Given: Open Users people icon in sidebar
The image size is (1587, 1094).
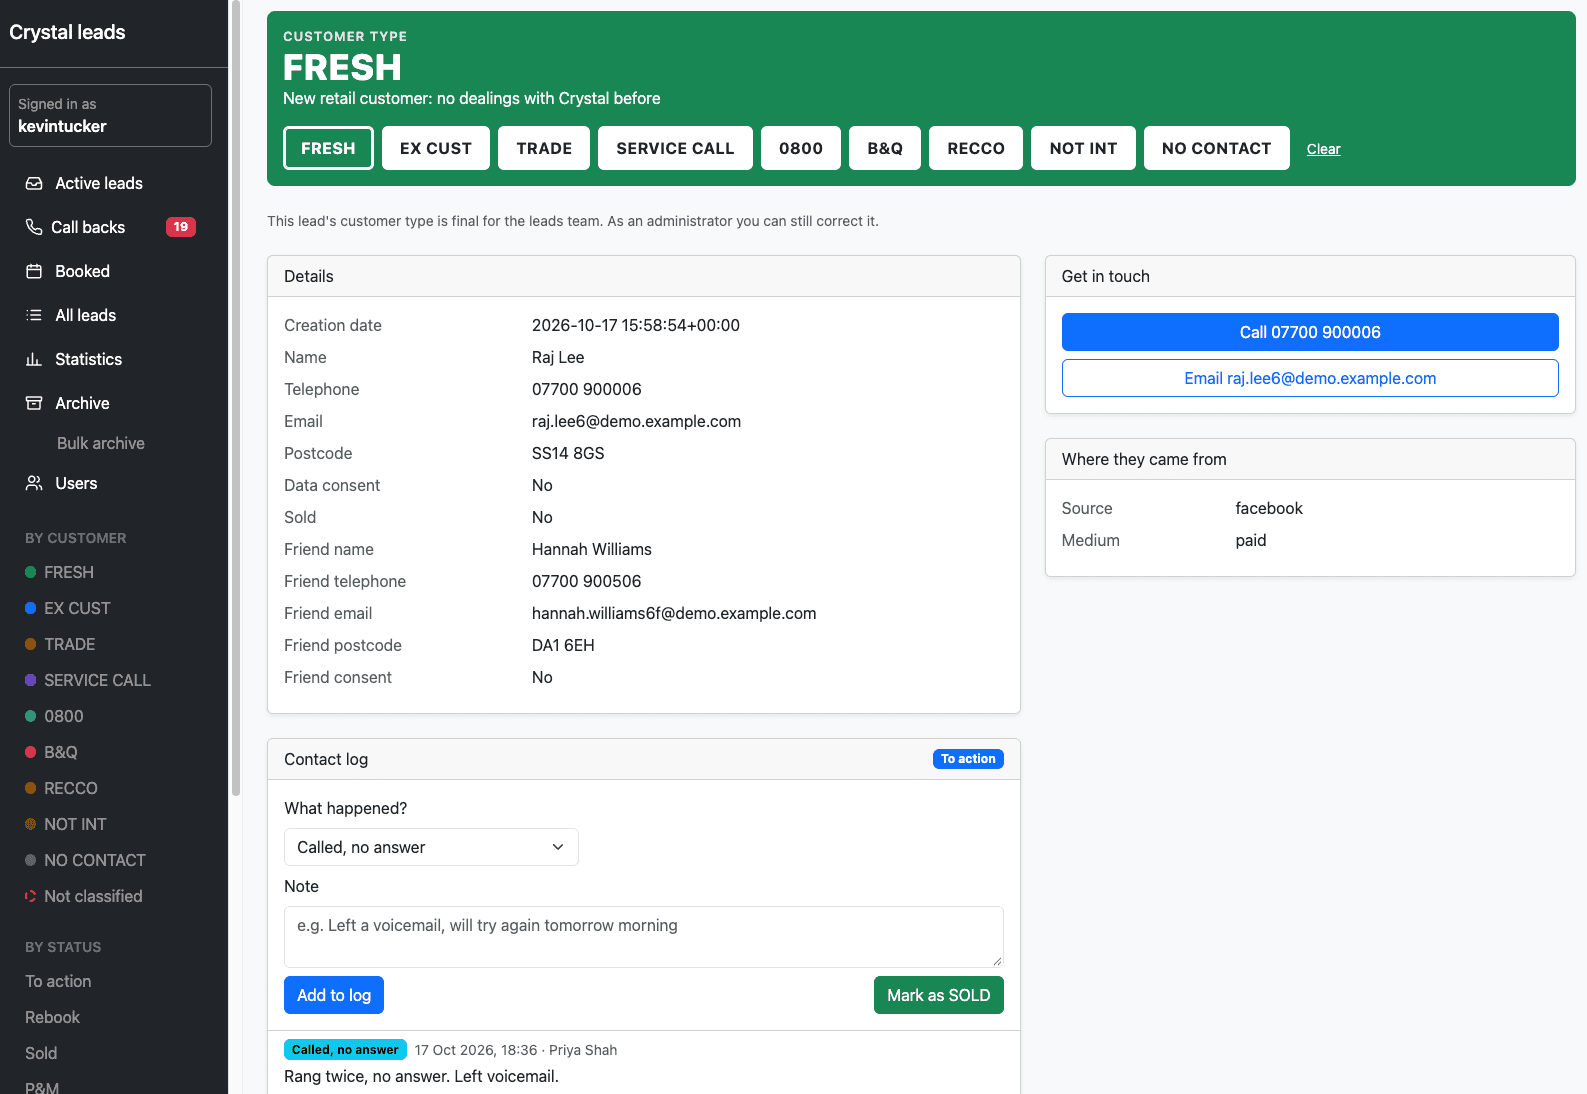Looking at the screenshot, I should (x=34, y=483).
